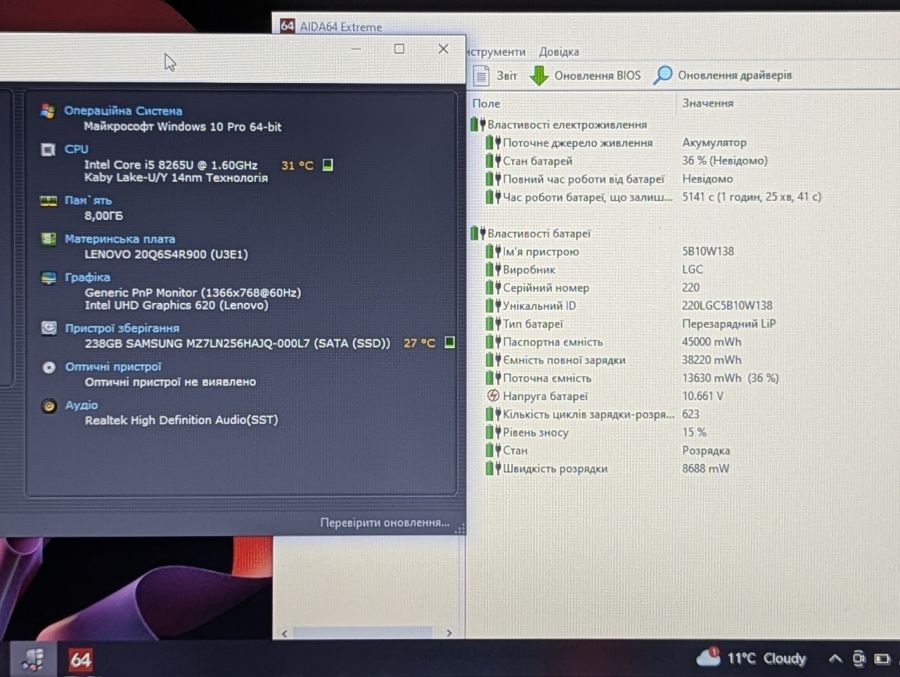Image resolution: width=900 pixels, height=677 pixels.
Task: Select the Повний час роботи від батареї row
Action: [x=683, y=179]
